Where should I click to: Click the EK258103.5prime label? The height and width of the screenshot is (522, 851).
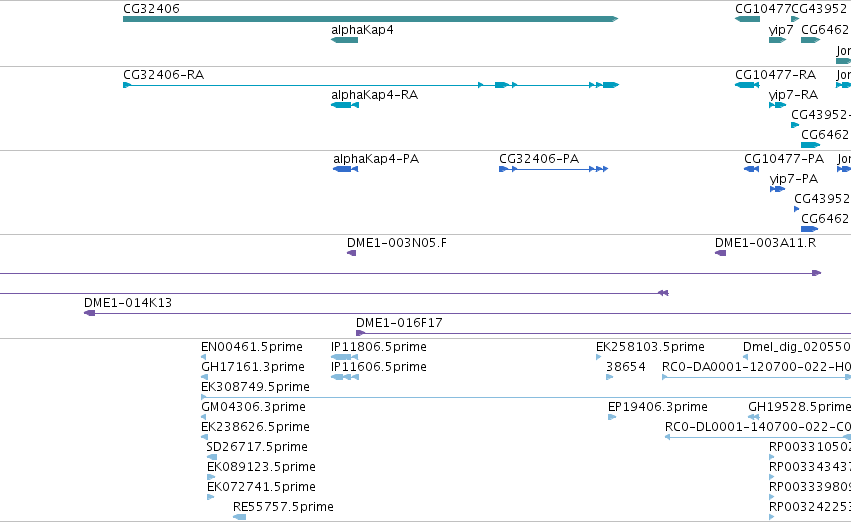(x=650, y=347)
